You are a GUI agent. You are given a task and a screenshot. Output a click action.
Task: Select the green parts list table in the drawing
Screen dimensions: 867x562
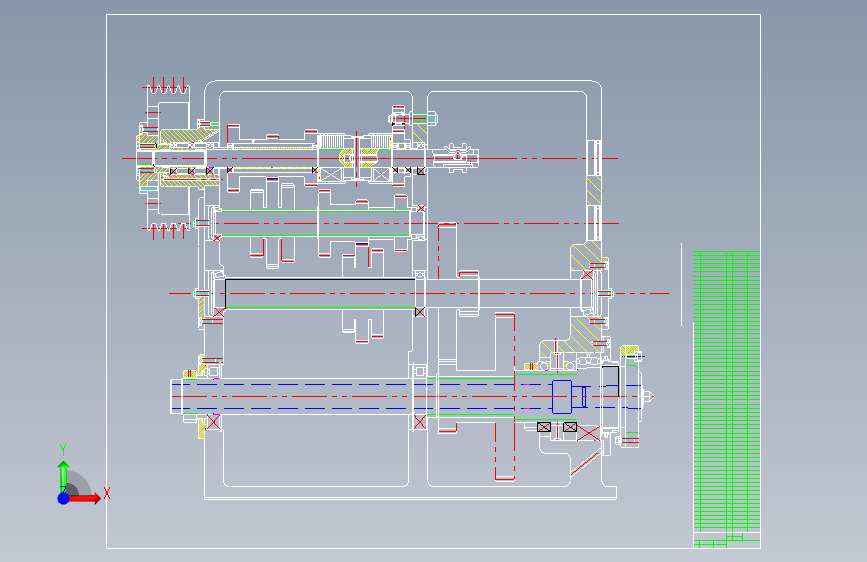(727, 399)
